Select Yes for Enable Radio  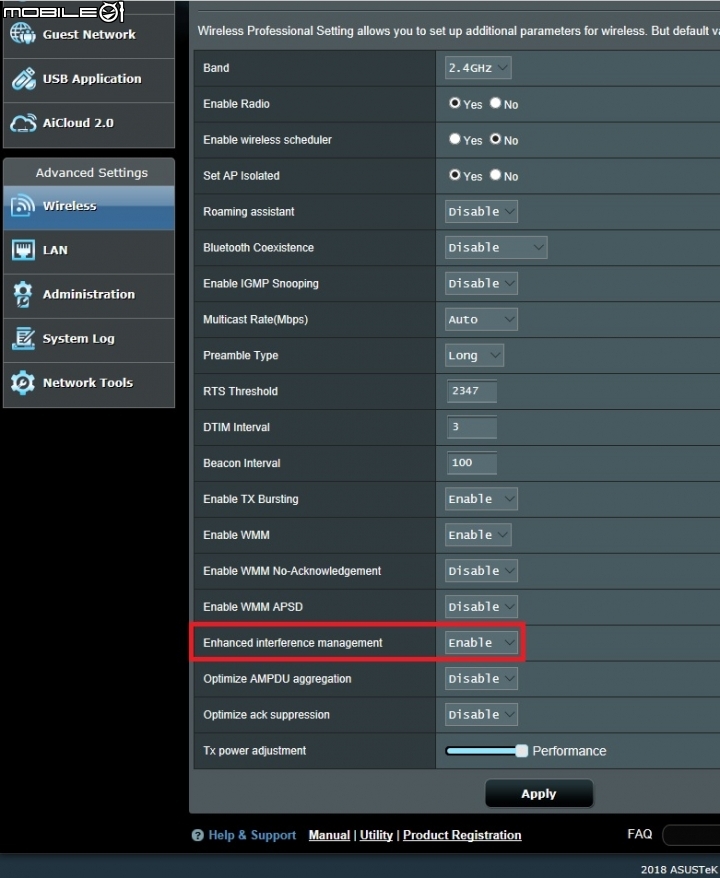pyautogui.click(x=455, y=103)
